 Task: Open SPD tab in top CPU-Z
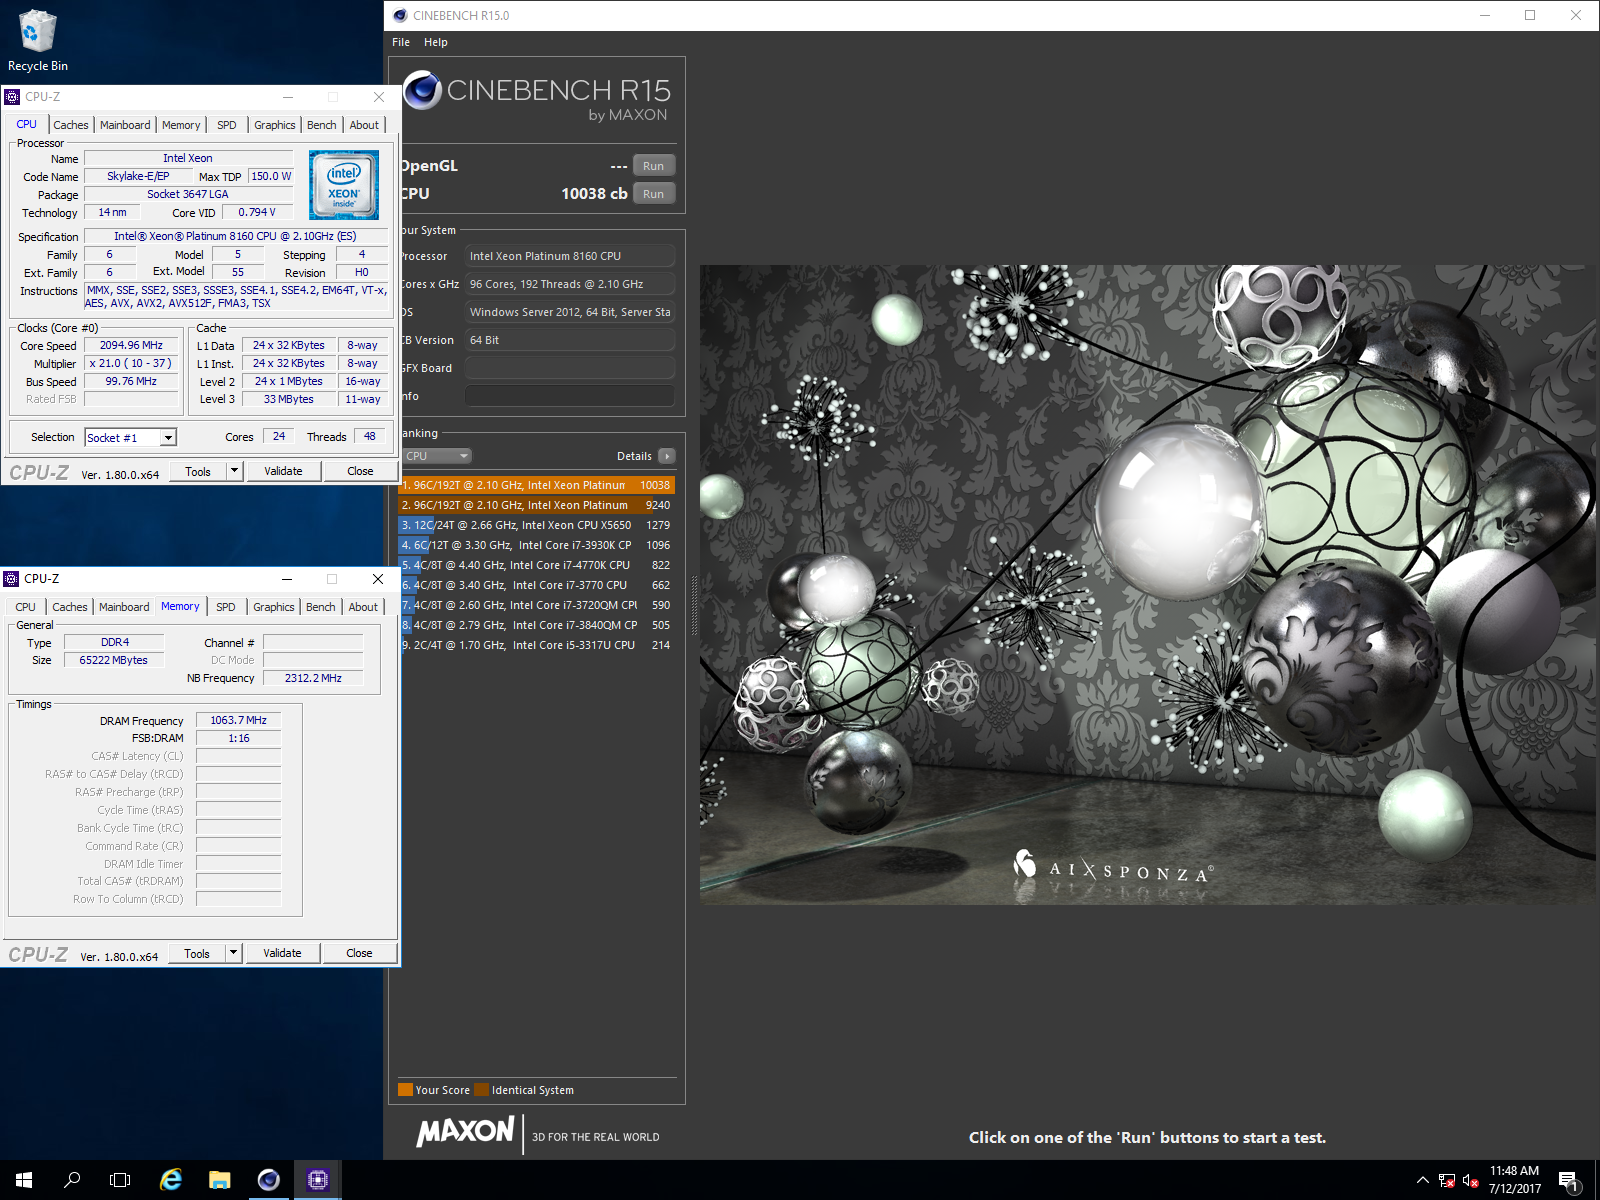pos(227,125)
